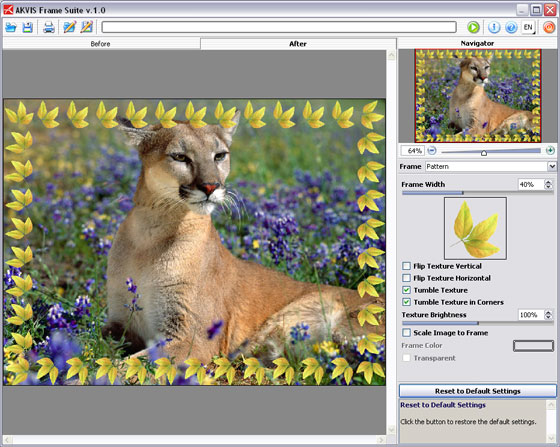Close the AKVIS Frame Suite window
The image size is (560, 447).
(x=550, y=10)
